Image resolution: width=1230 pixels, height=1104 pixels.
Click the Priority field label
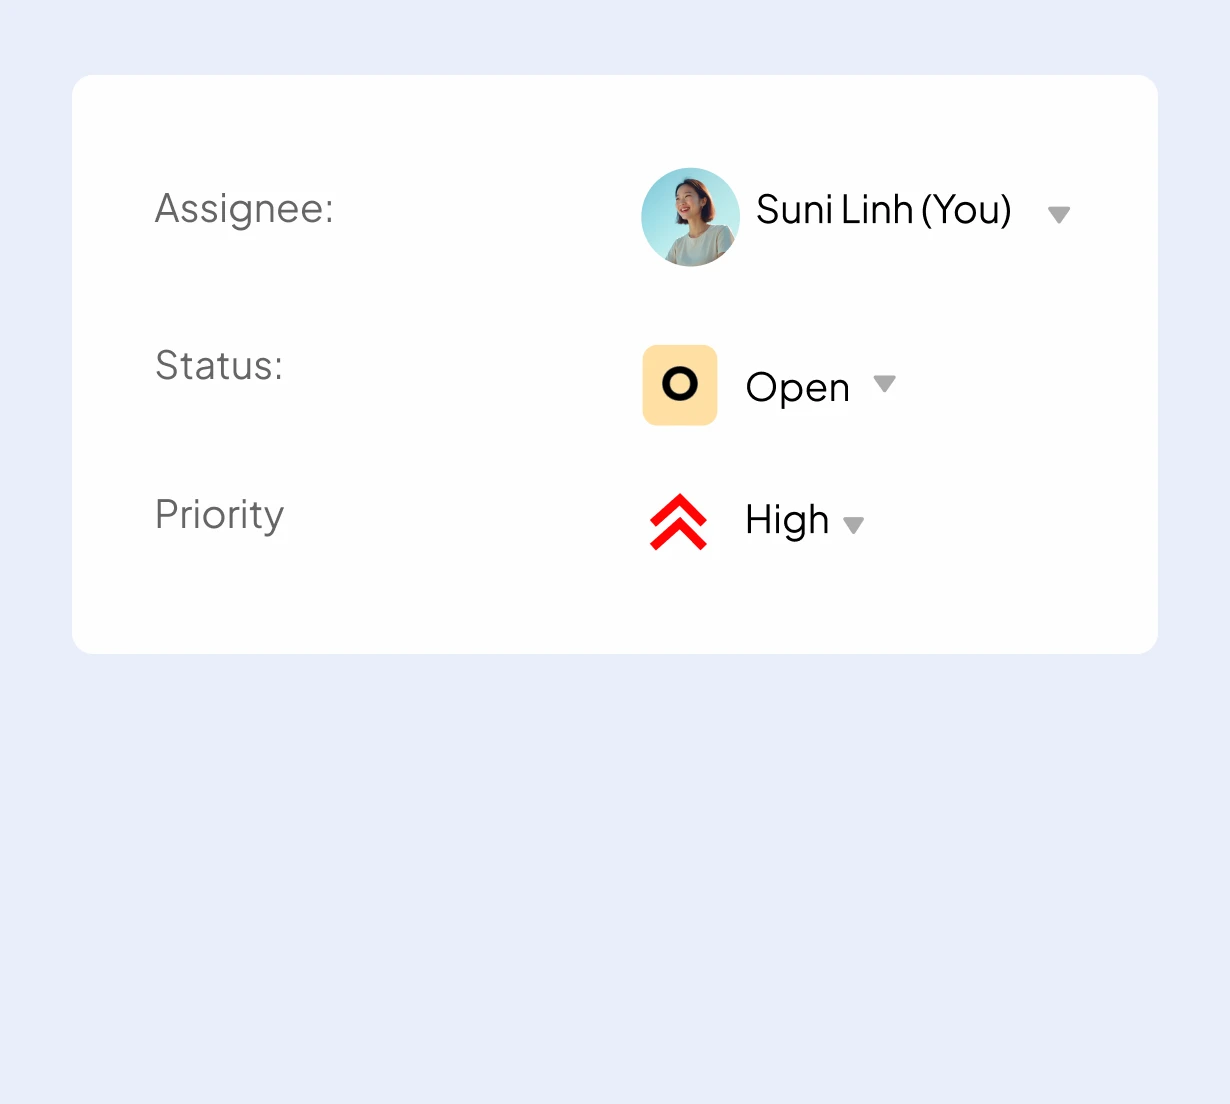click(219, 515)
